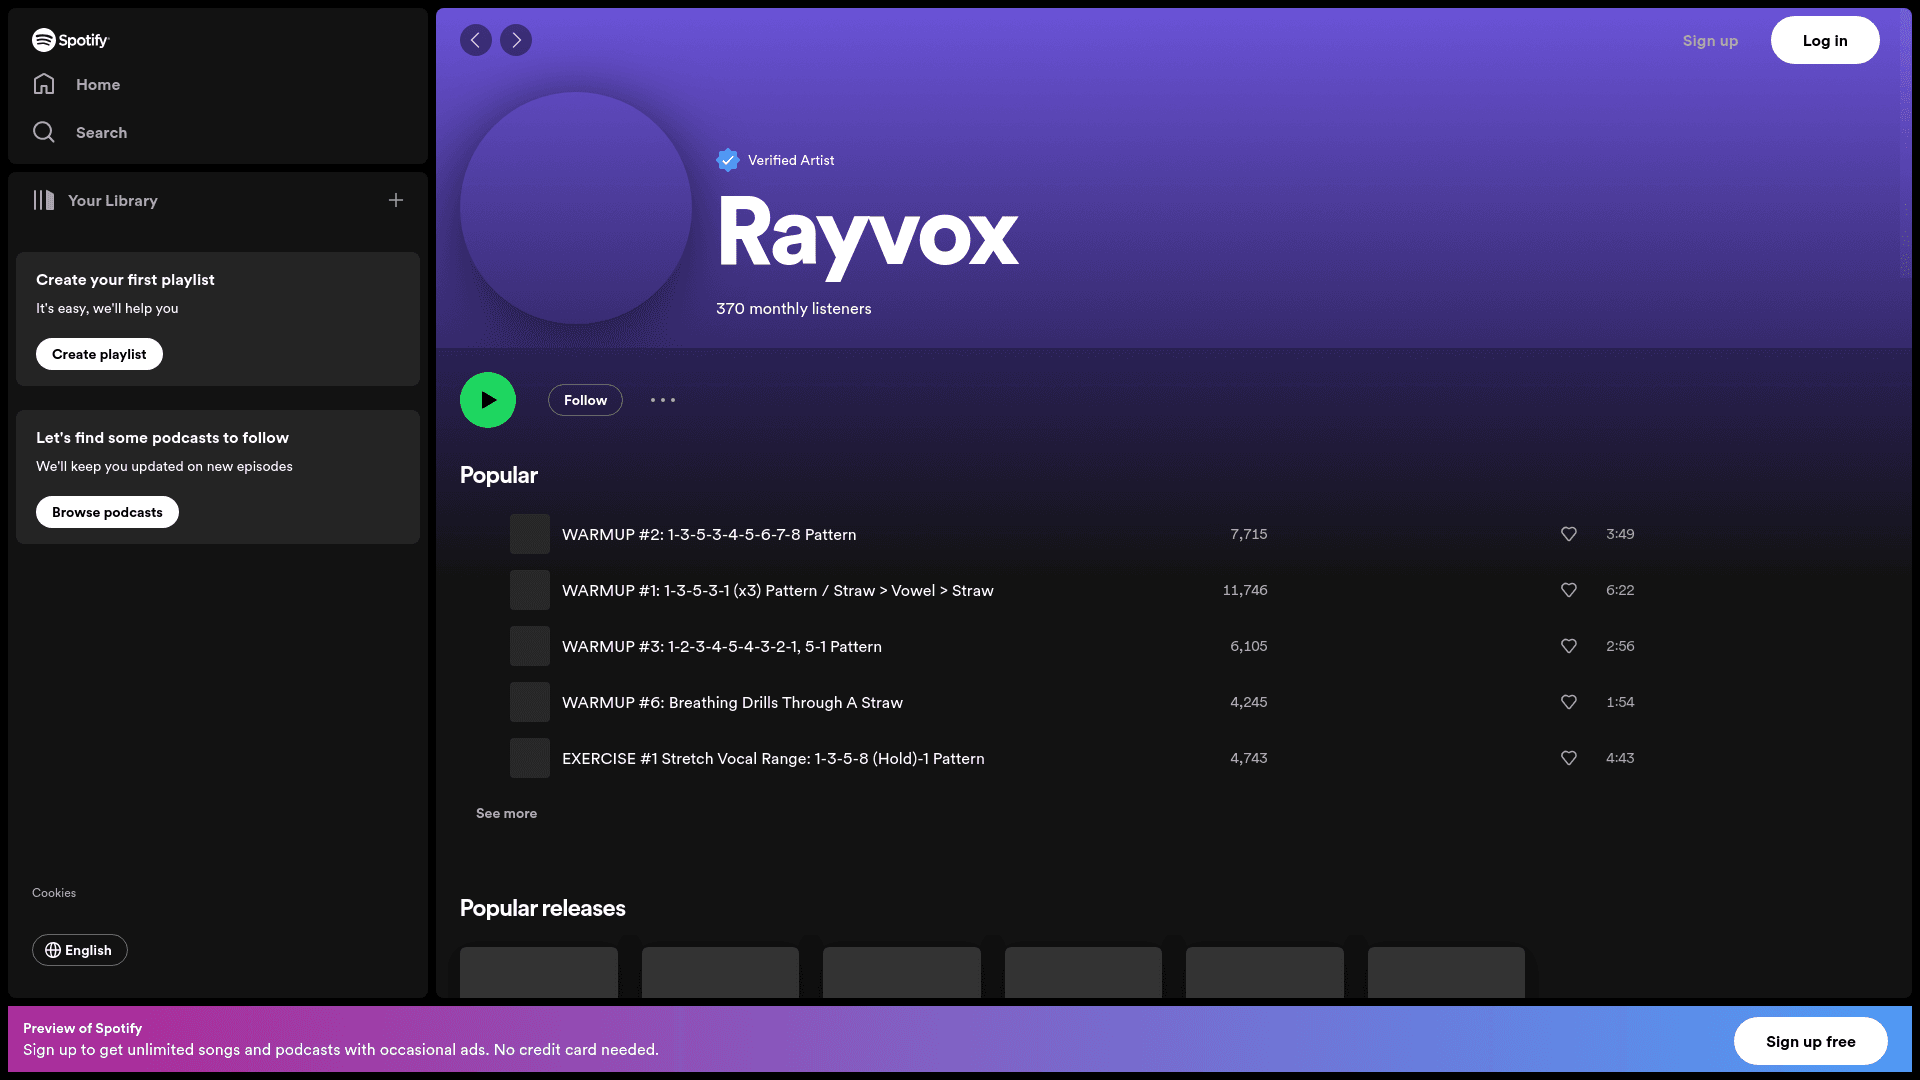The width and height of the screenshot is (1920, 1080).
Task: Select the Home icon in sidebar
Action: point(44,84)
